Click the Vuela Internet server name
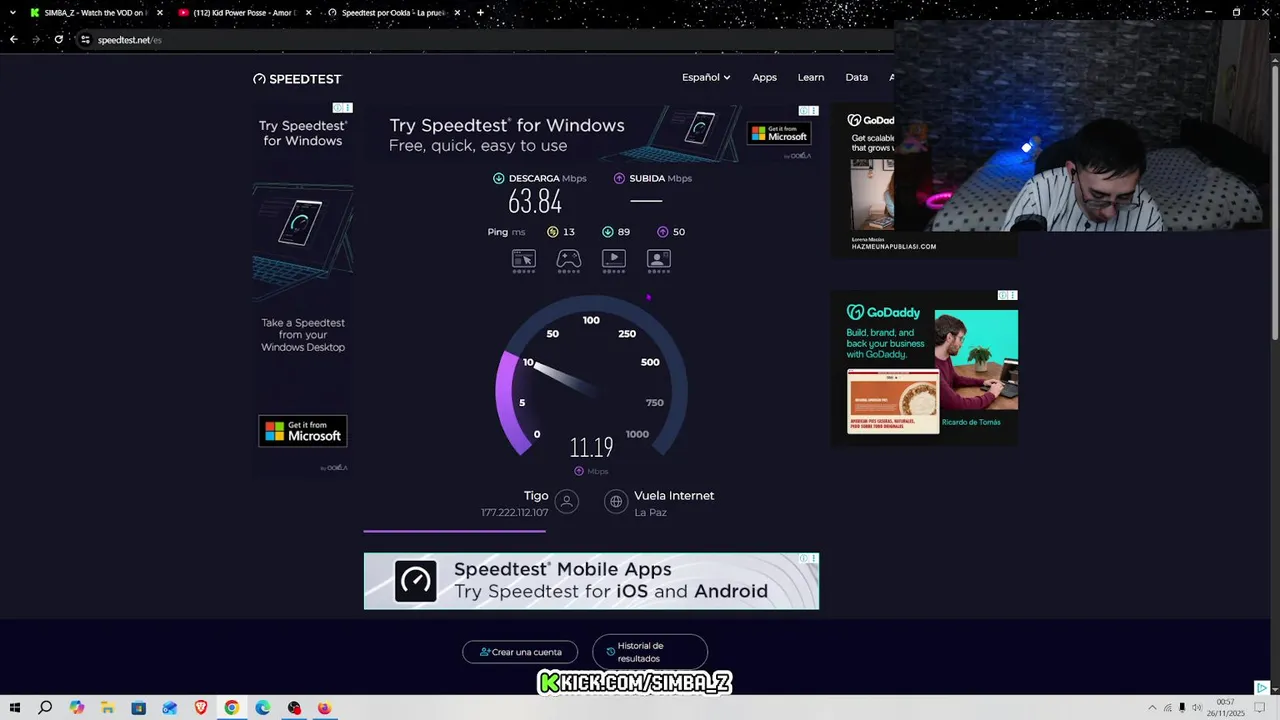 click(x=674, y=495)
